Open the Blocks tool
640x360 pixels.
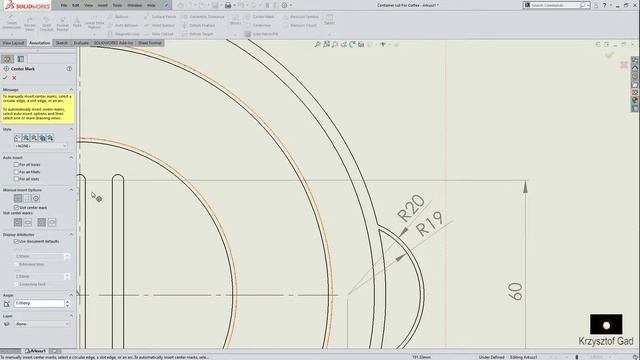pos(236,20)
